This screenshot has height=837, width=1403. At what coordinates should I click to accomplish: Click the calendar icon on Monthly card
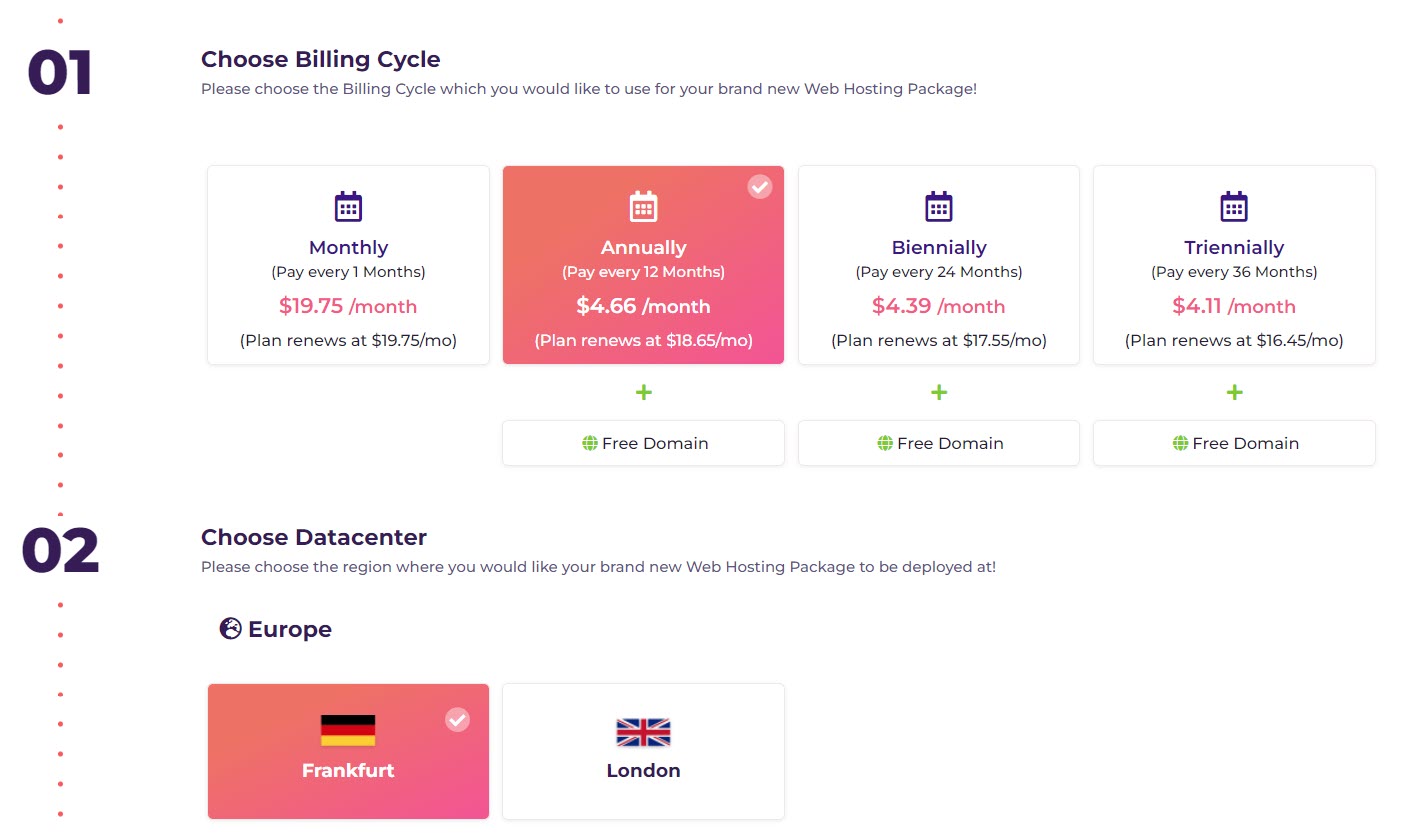[x=348, y=207]
